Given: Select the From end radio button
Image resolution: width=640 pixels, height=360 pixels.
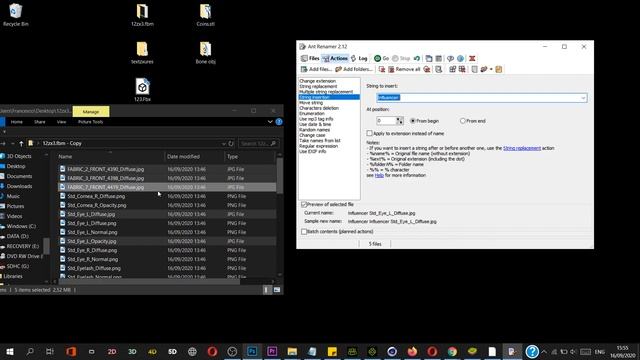Looking at the screenshot, I should point(462,121).
